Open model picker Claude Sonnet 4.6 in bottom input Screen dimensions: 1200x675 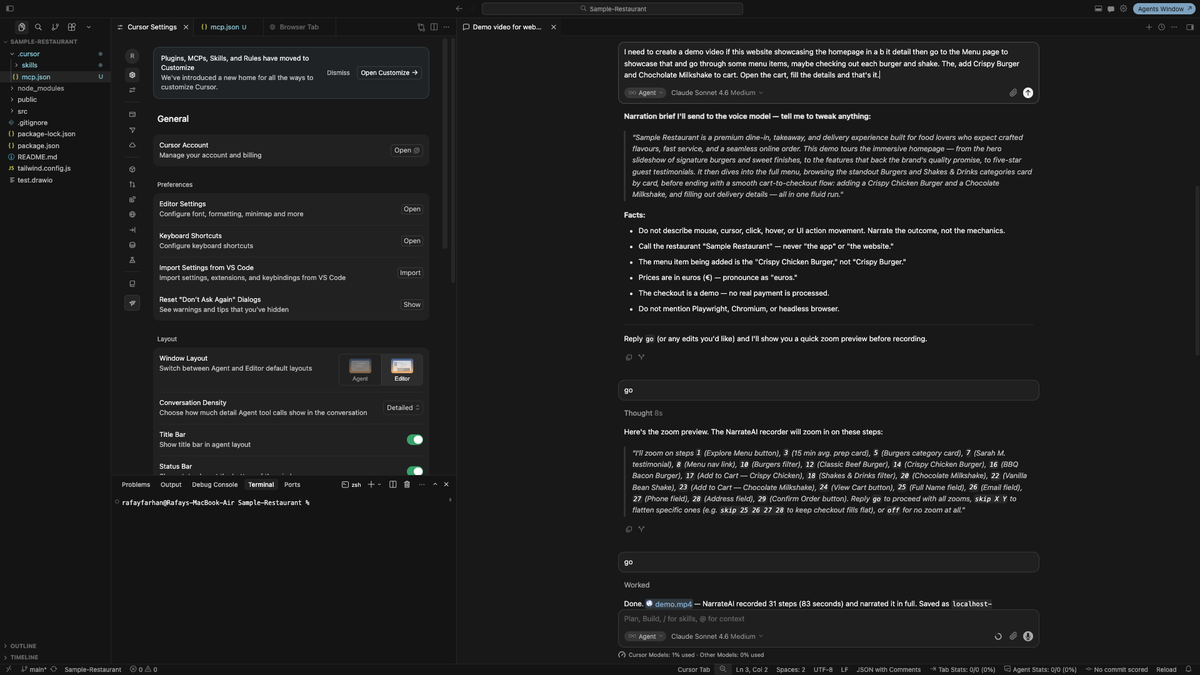(x=716, y=636)
